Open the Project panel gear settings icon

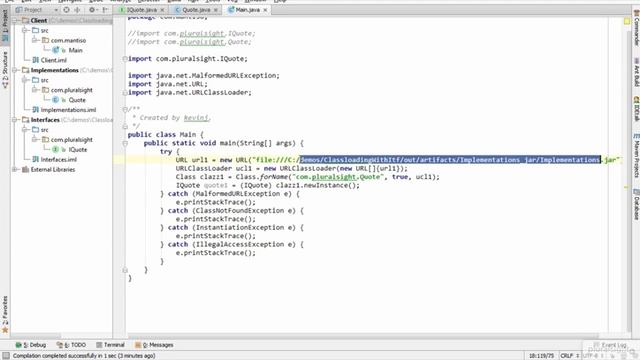pos(92,9)
